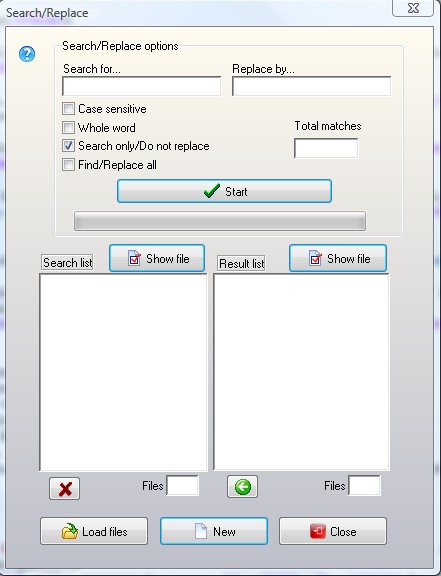Close the dialog using red Close button
This screenshot has width=441, height=576.
333,531
